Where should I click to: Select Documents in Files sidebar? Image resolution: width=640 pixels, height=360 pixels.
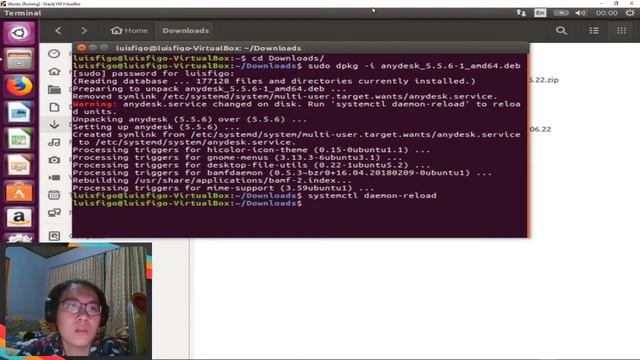pyautogui.click(x=54, y=107)
